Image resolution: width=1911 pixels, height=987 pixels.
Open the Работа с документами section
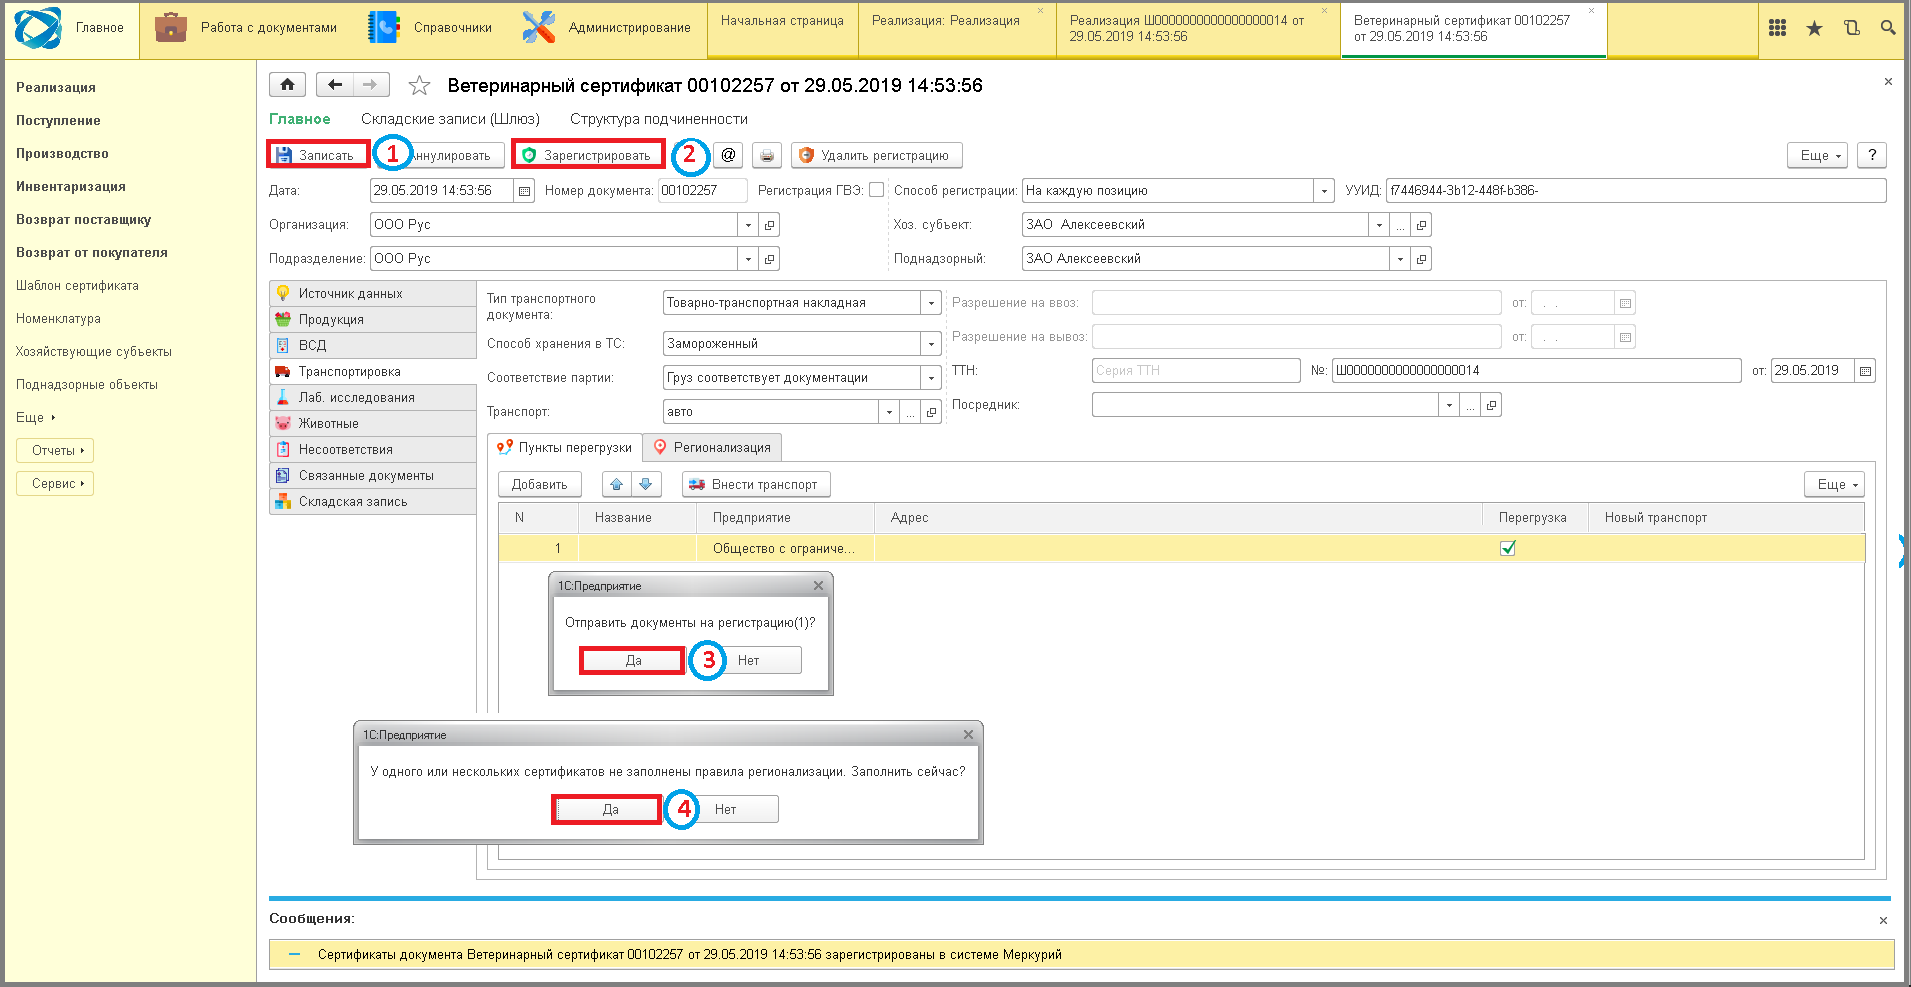(246, 28)
